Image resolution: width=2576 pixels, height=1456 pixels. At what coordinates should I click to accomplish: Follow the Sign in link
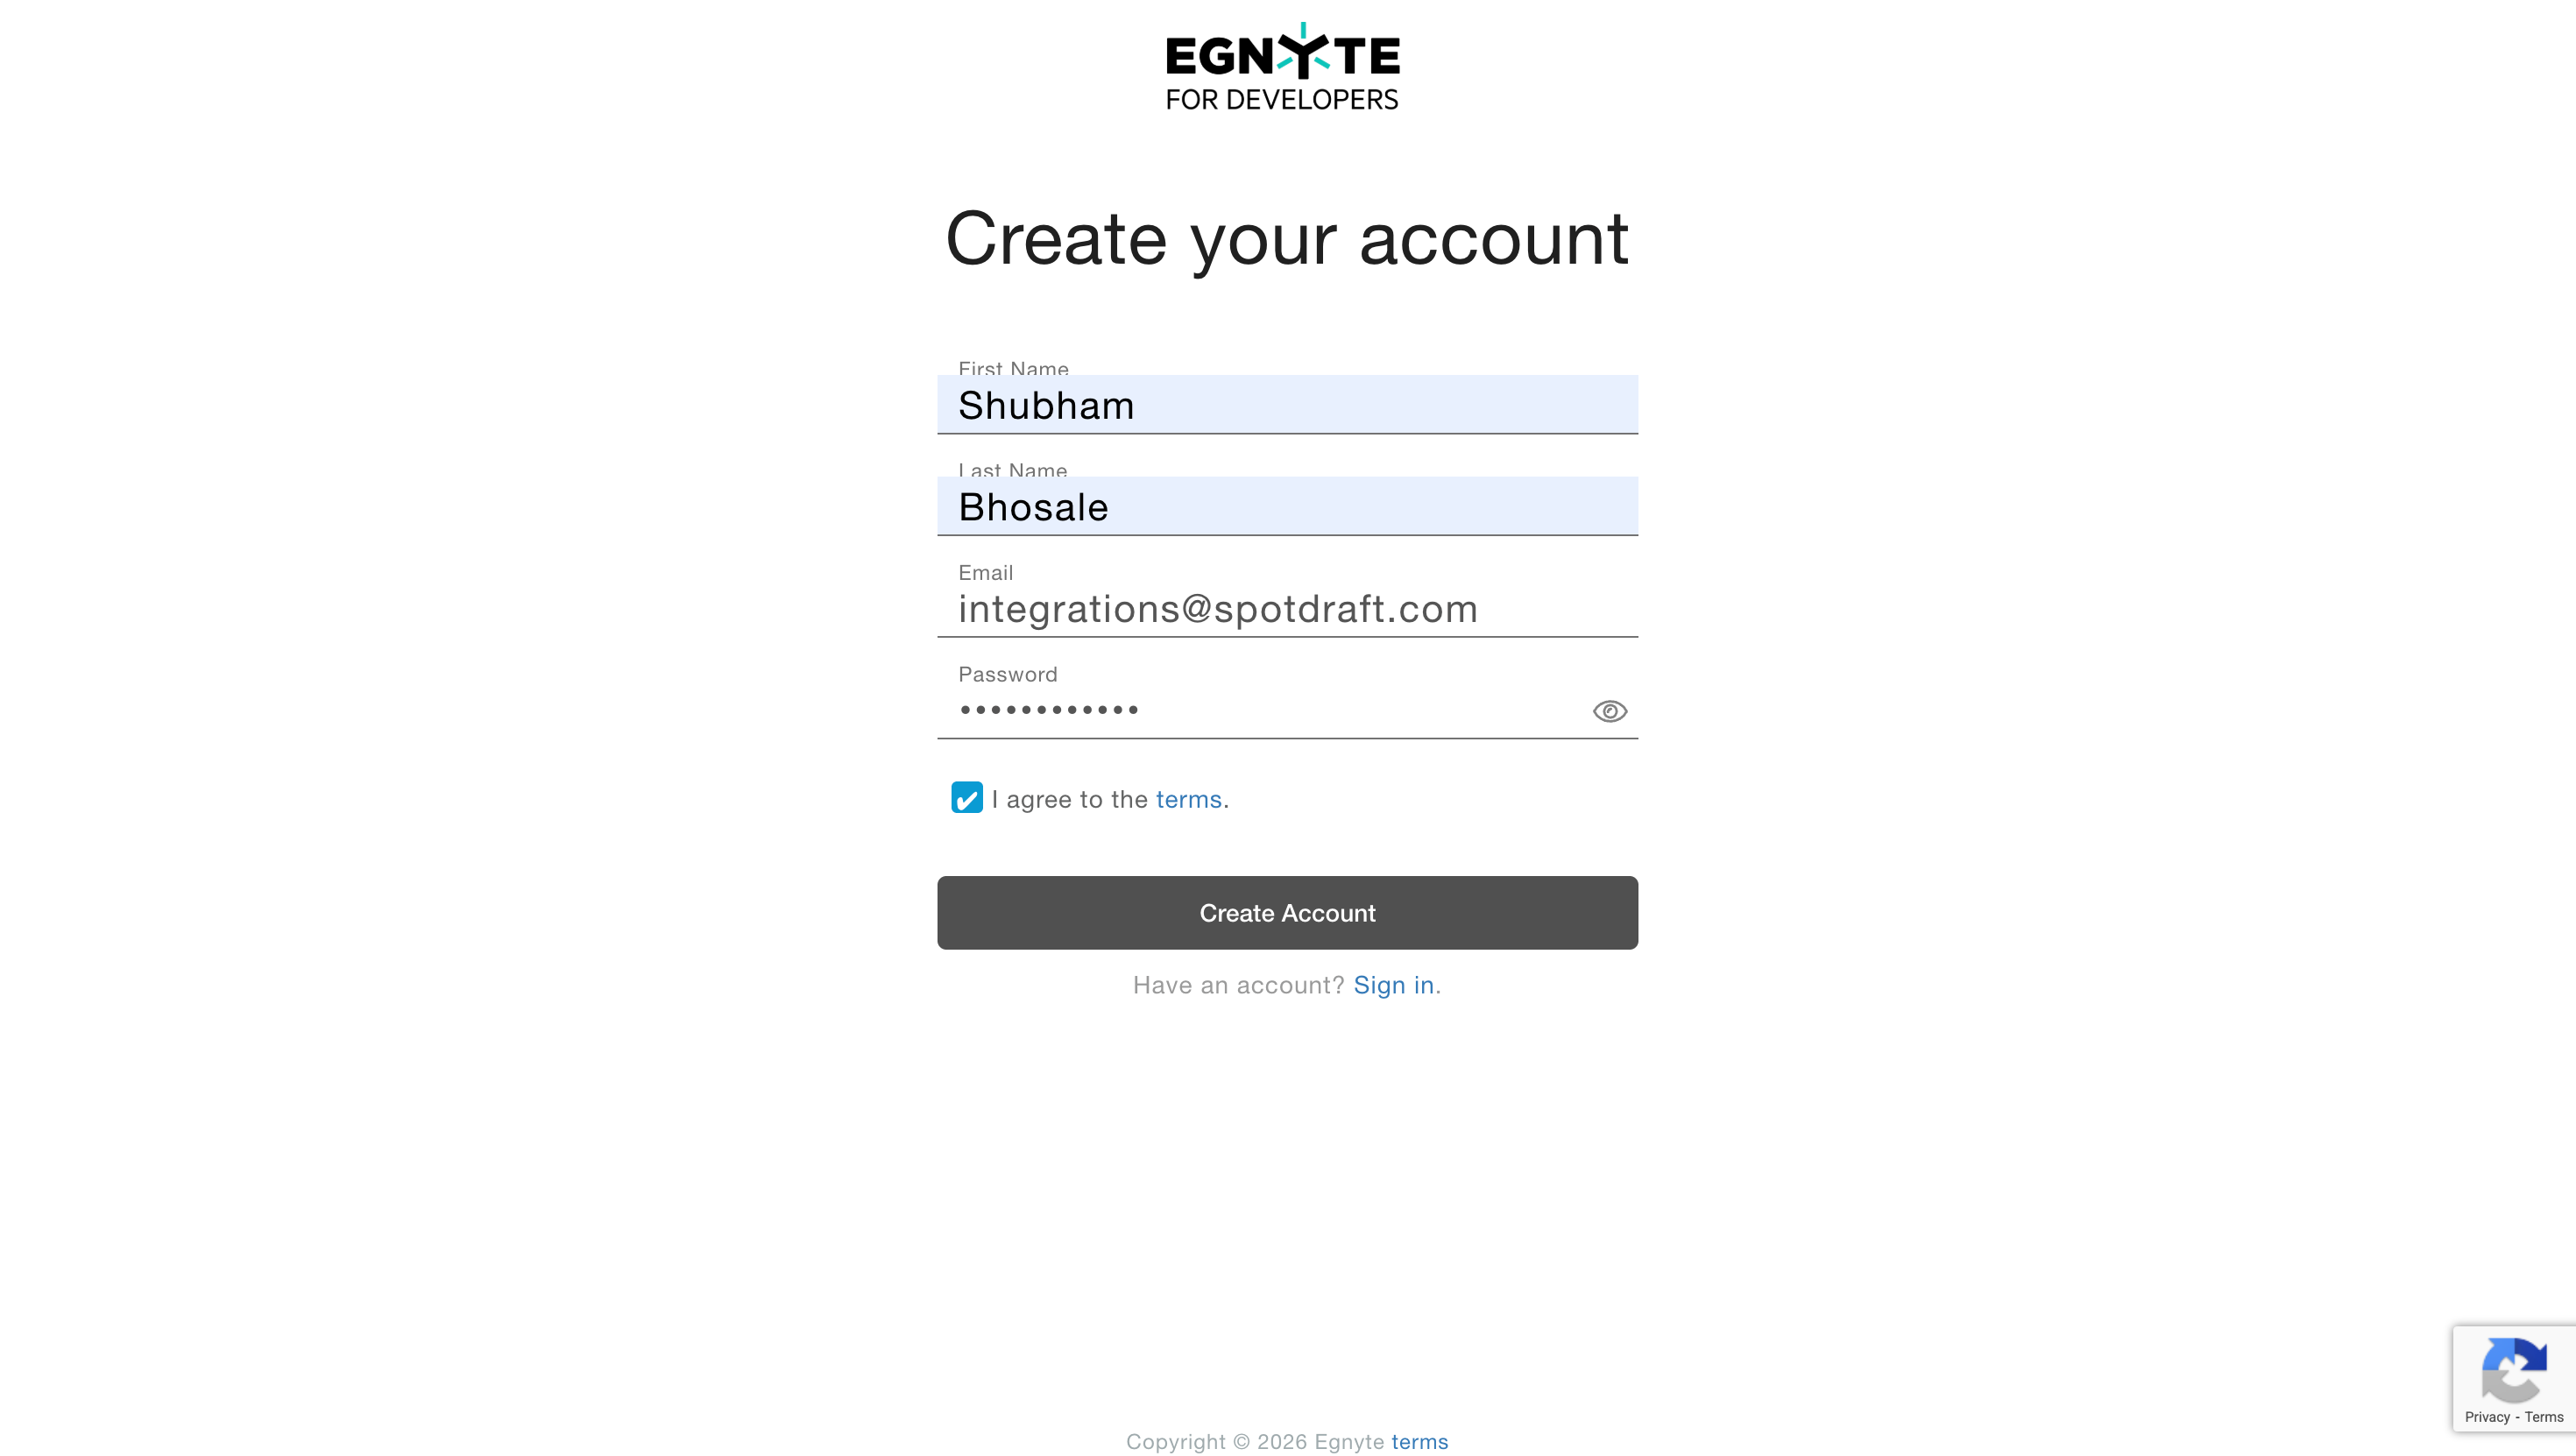[1393, 986]
